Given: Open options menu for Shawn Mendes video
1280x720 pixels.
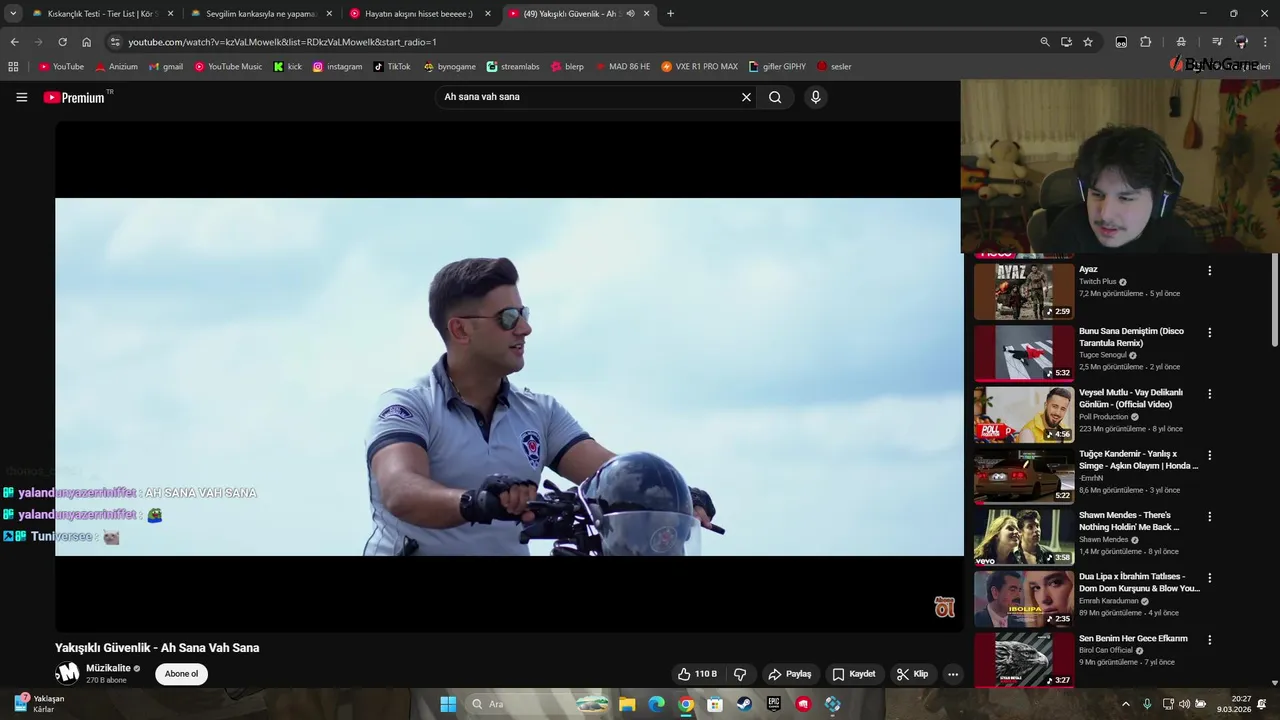Looking at the screenshot, I should 1209,517.
